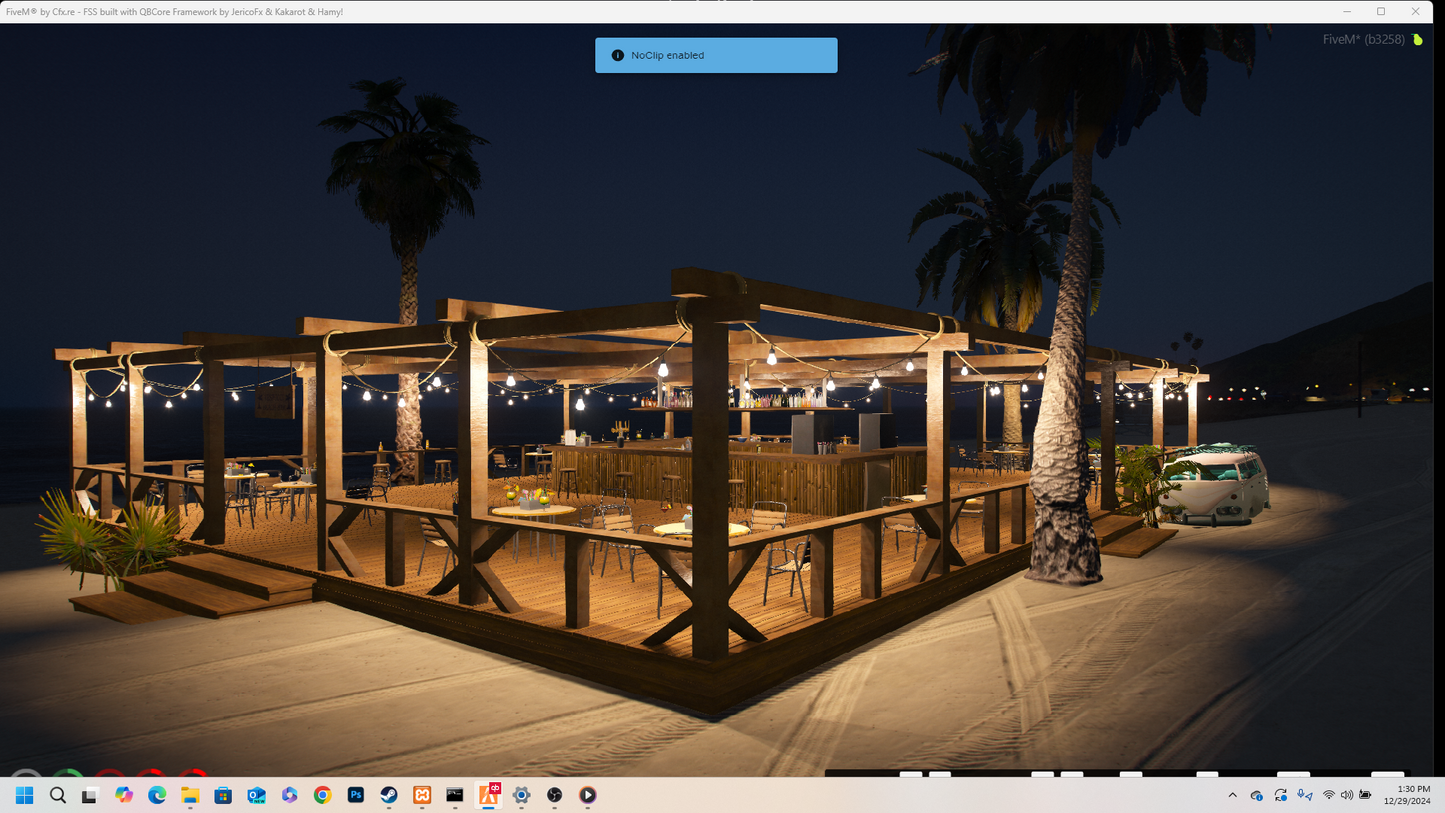Image resolution: width=1445 pixels, height=813 pixels.
Task: Open File Explorer from the taskbar
Action: [190, 795]
